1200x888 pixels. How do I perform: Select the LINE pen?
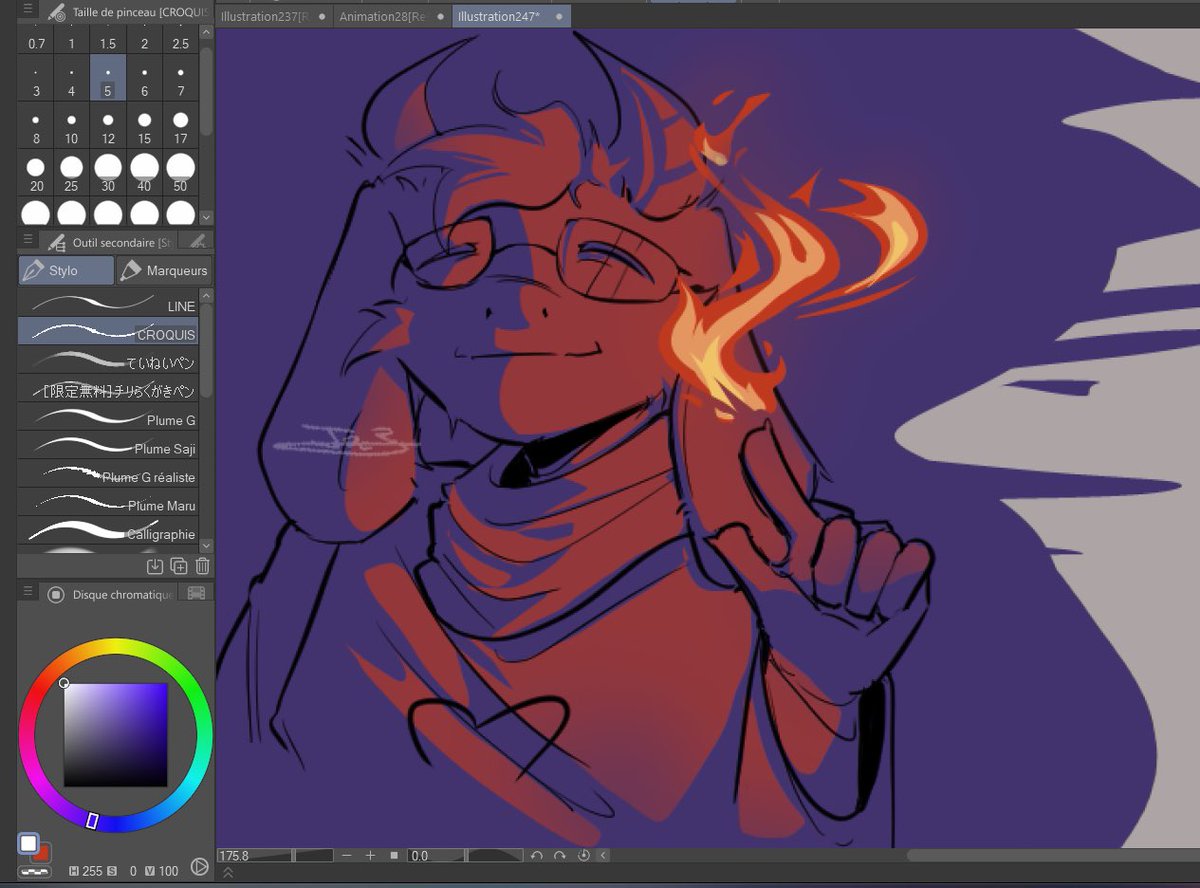point(108,304)
